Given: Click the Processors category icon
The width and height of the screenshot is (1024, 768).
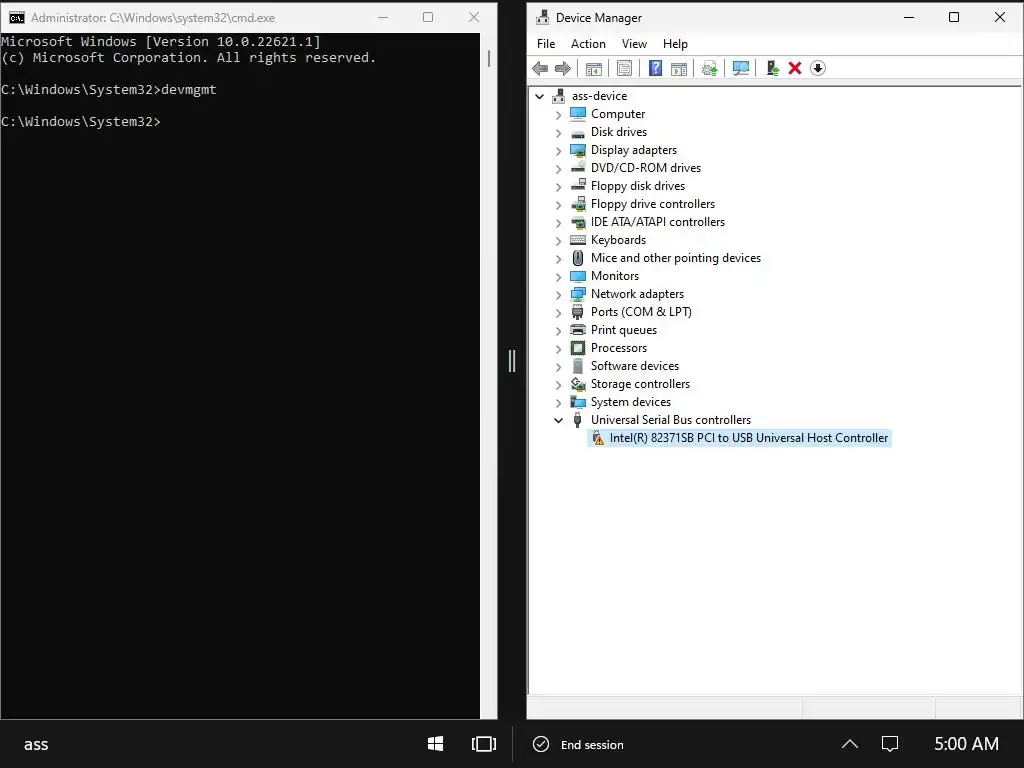Looking at the screenshot, I should [x=578, y=348].
